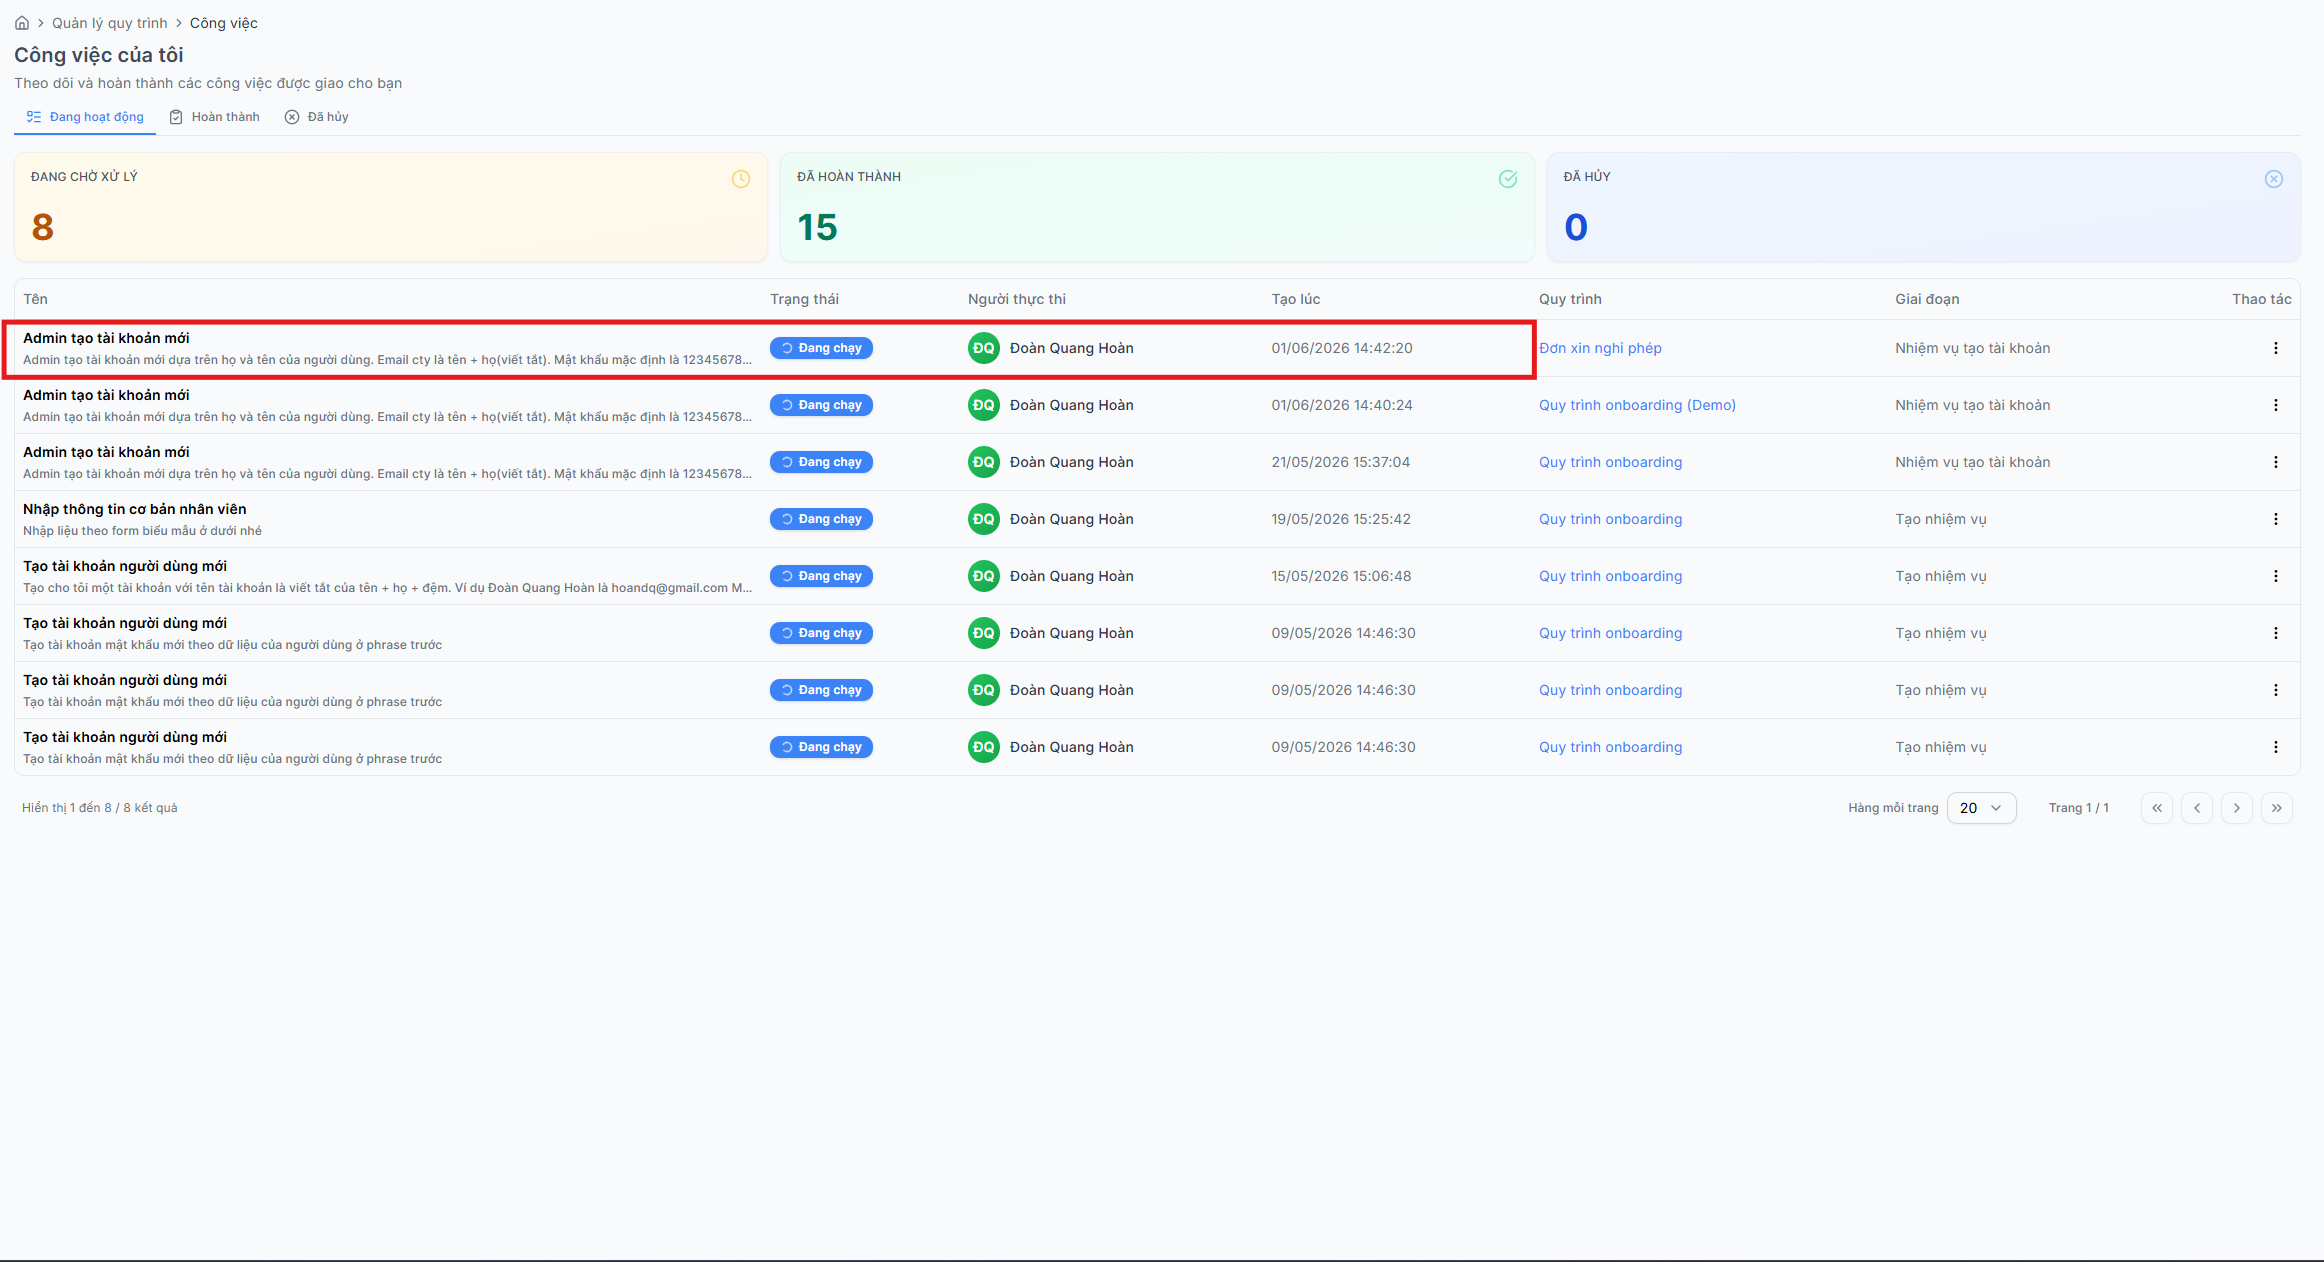The height and width of the screenshot is (1262, 2324).
Task: Open Đã hủy summary card showing 0
Action: 1924,207
